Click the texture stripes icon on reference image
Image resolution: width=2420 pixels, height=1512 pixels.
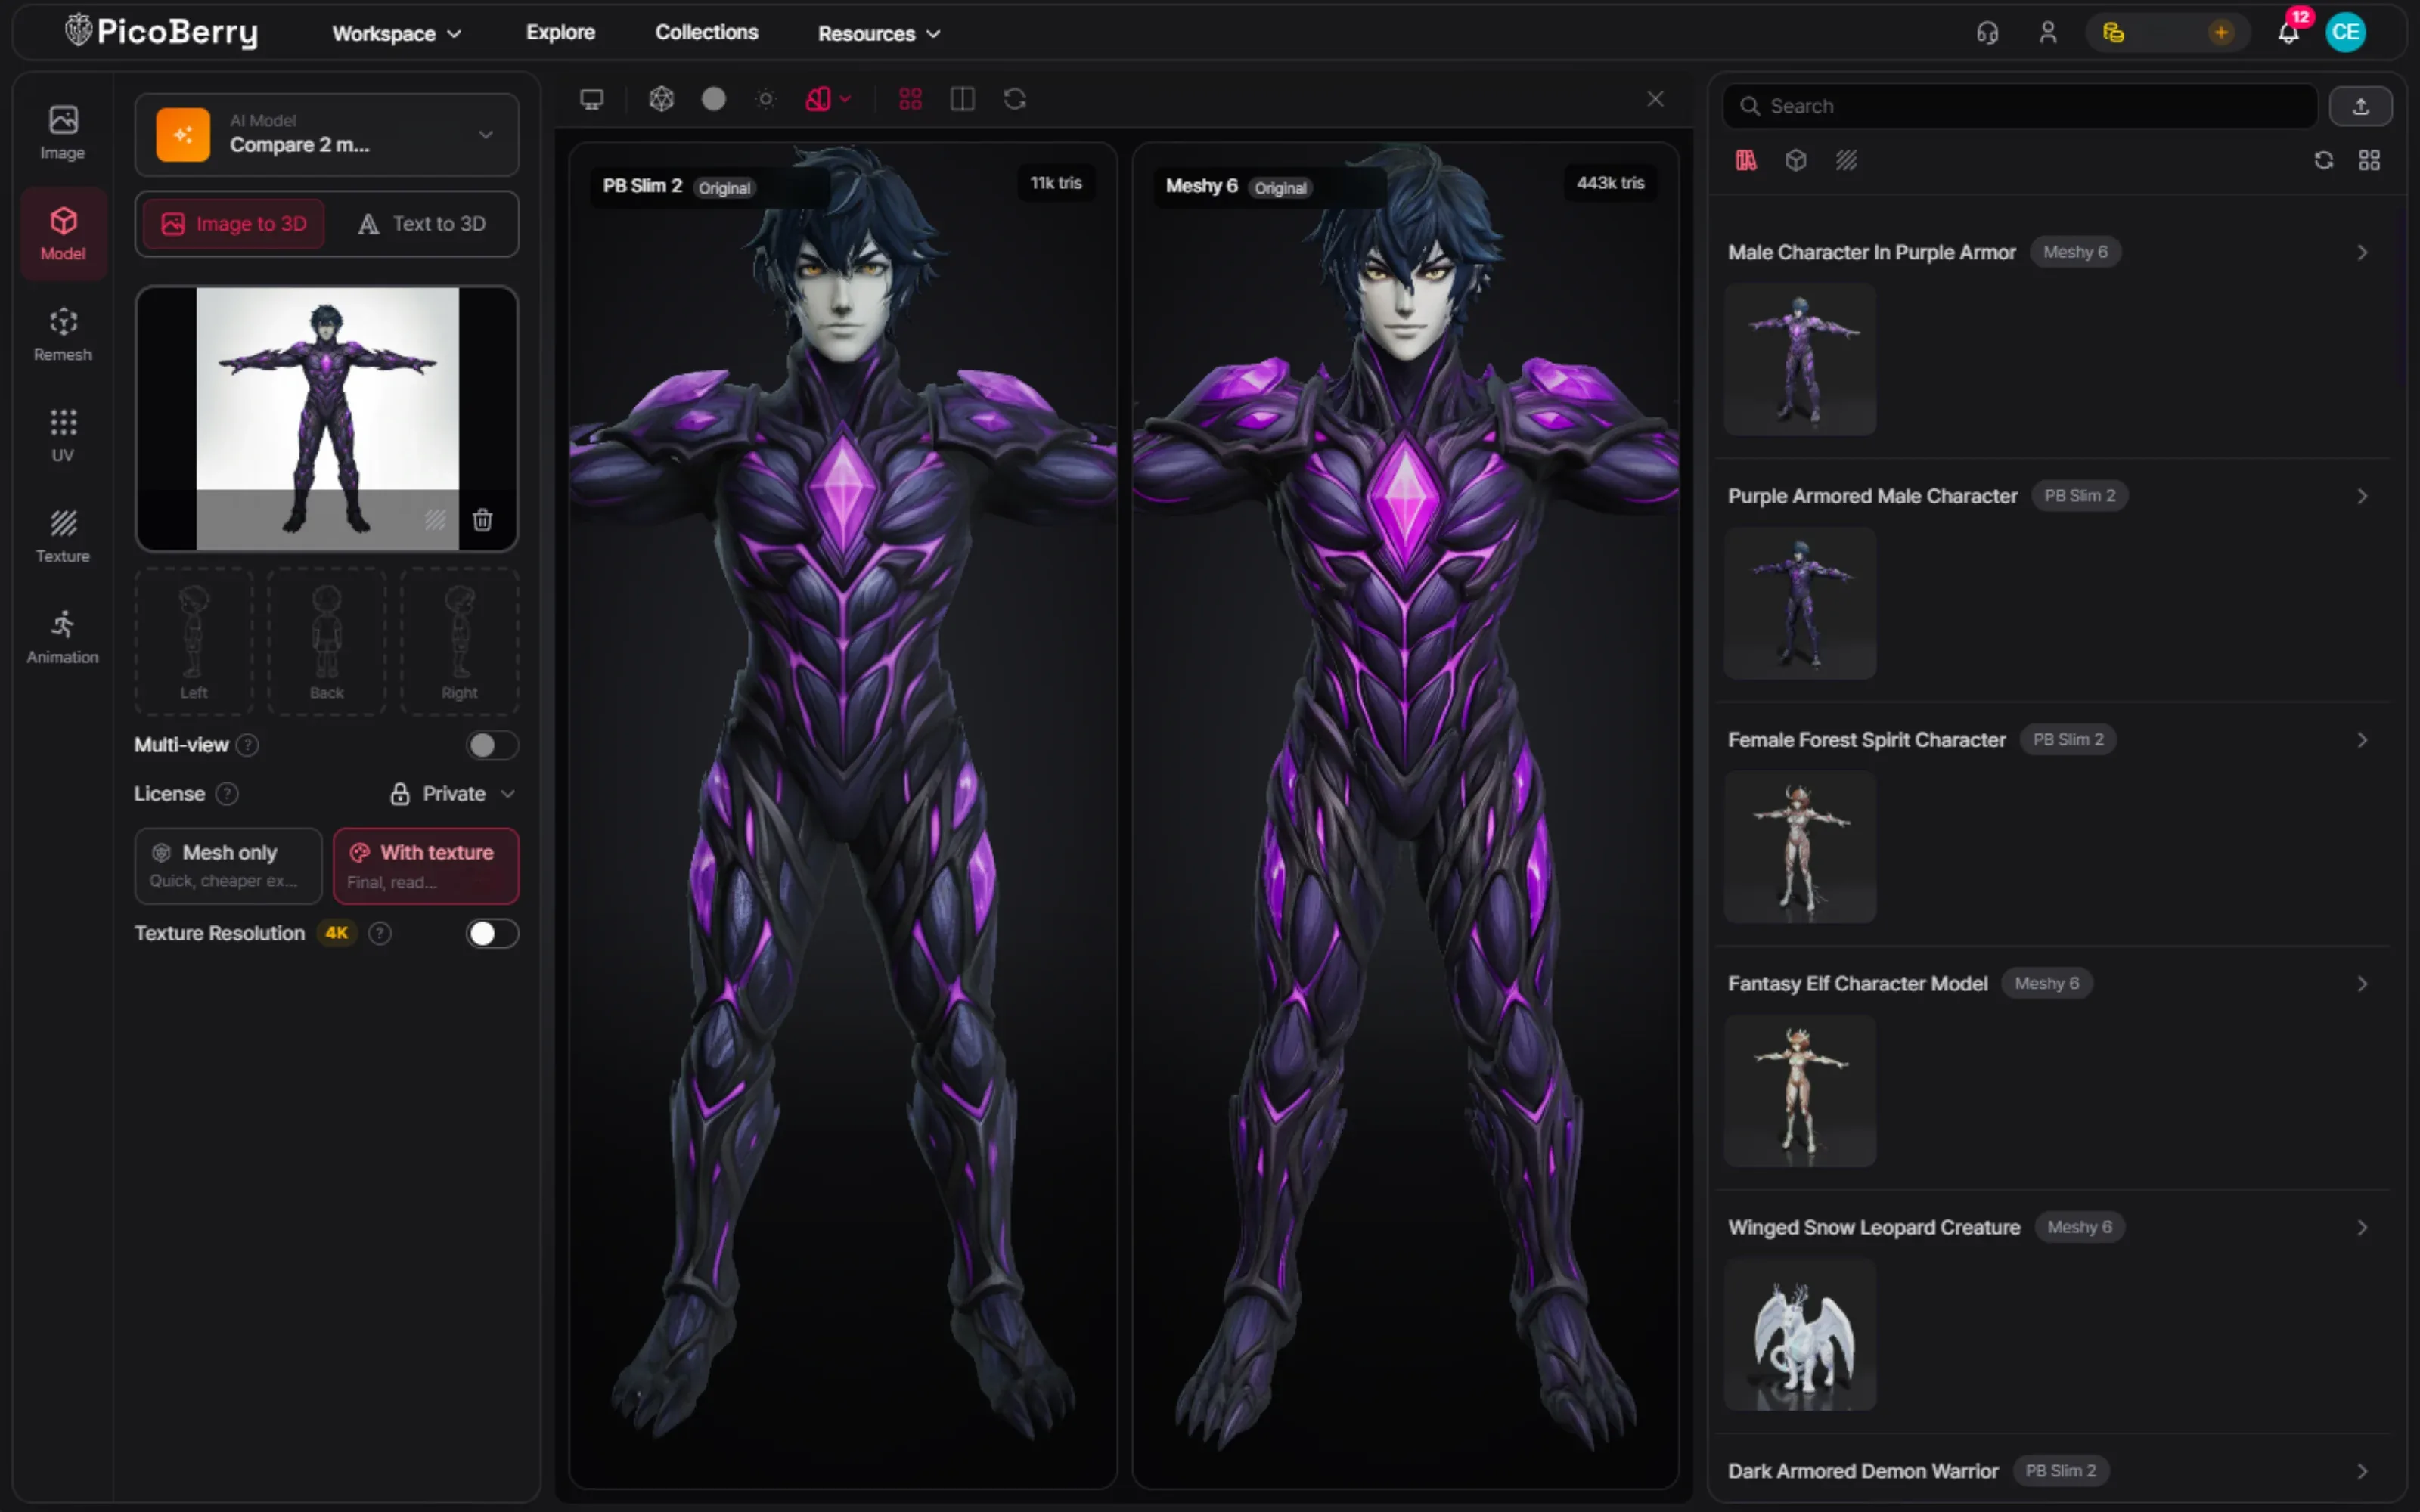pos(435,520)
